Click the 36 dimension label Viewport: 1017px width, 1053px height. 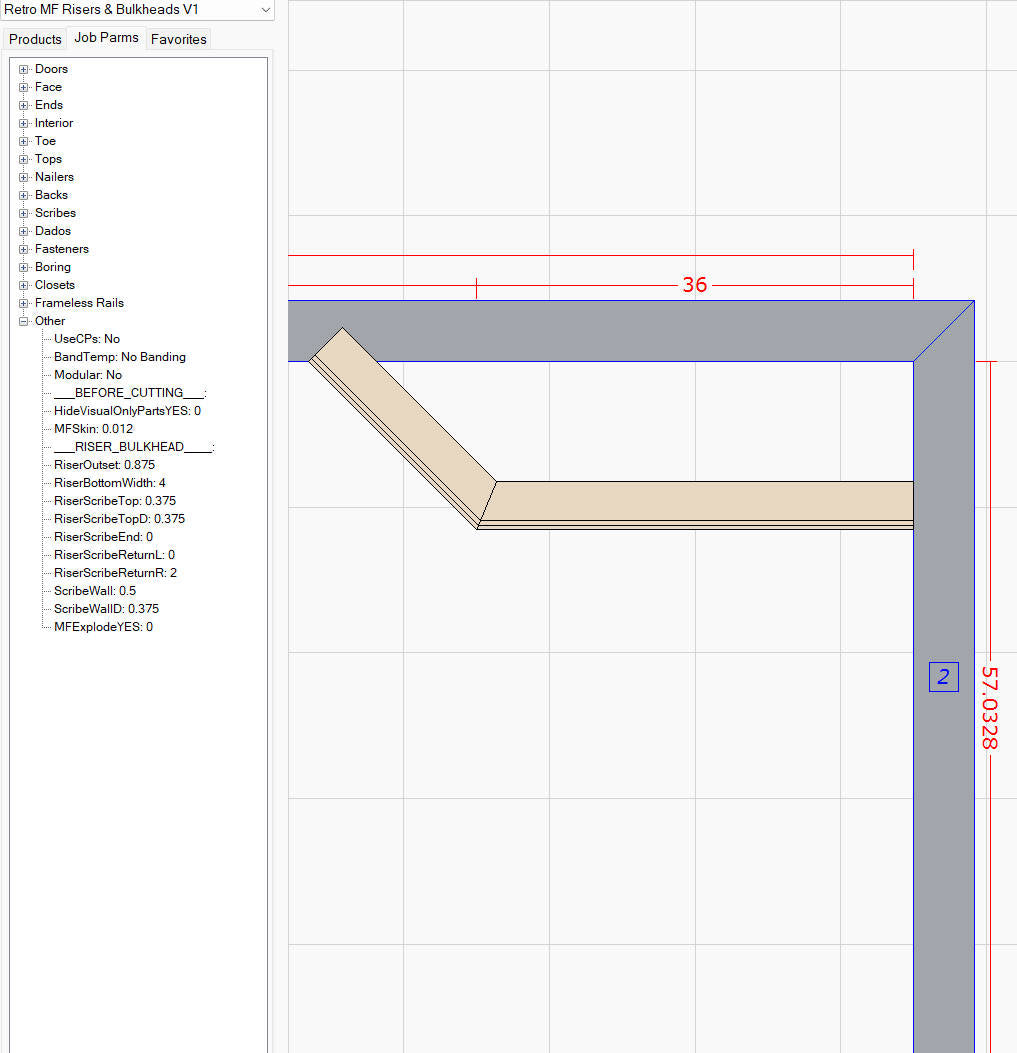[695, 285]
